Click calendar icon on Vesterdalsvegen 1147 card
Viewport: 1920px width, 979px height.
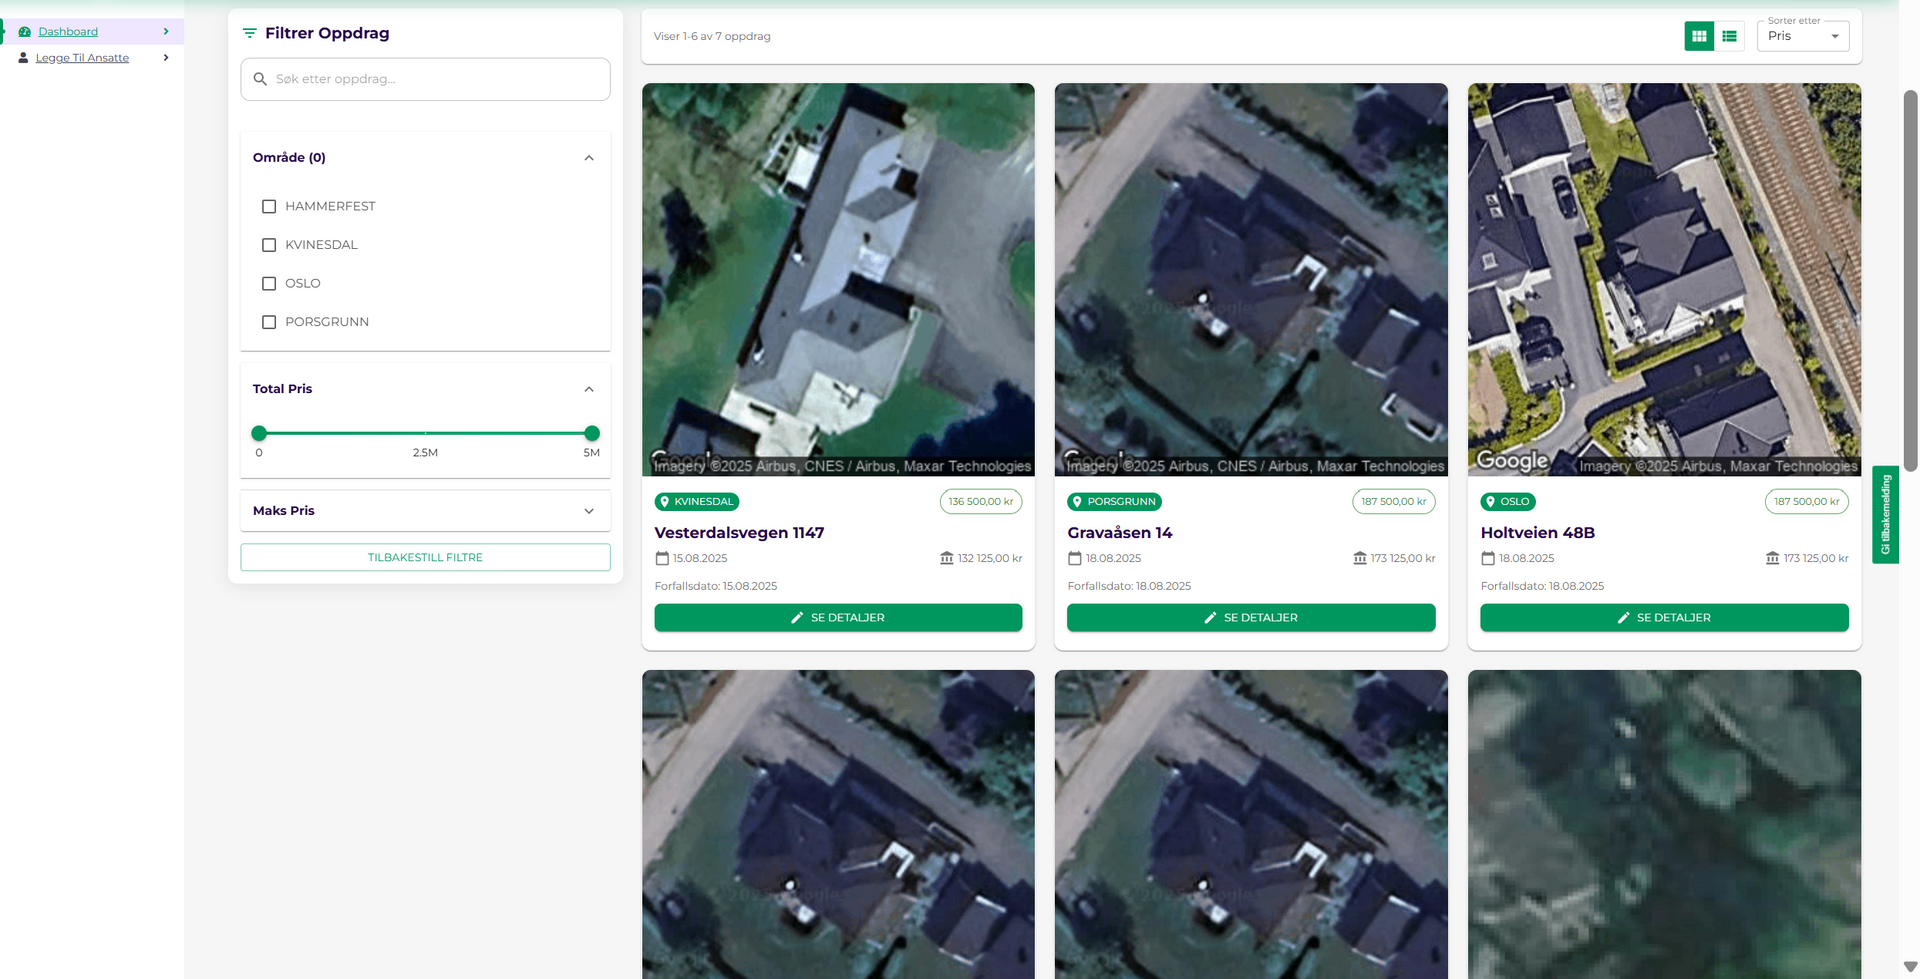point(662,558)
